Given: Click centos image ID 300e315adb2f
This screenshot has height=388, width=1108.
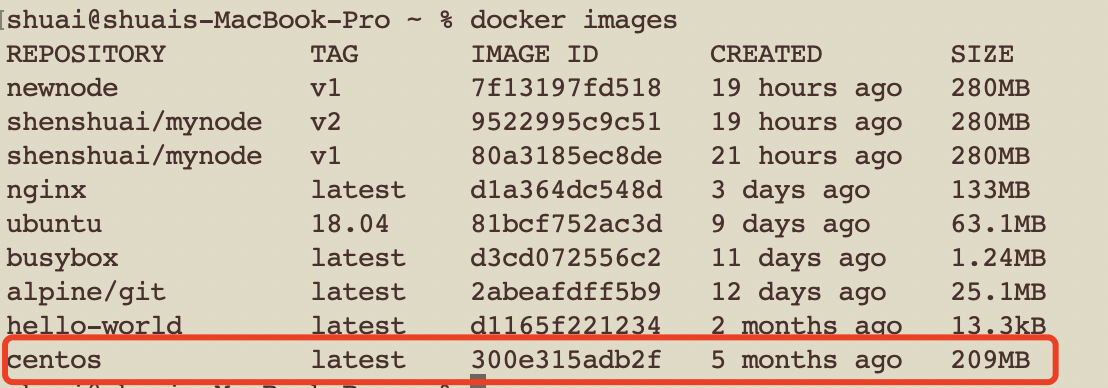Looking at the screenshot, I should click(x=567, y=360).
